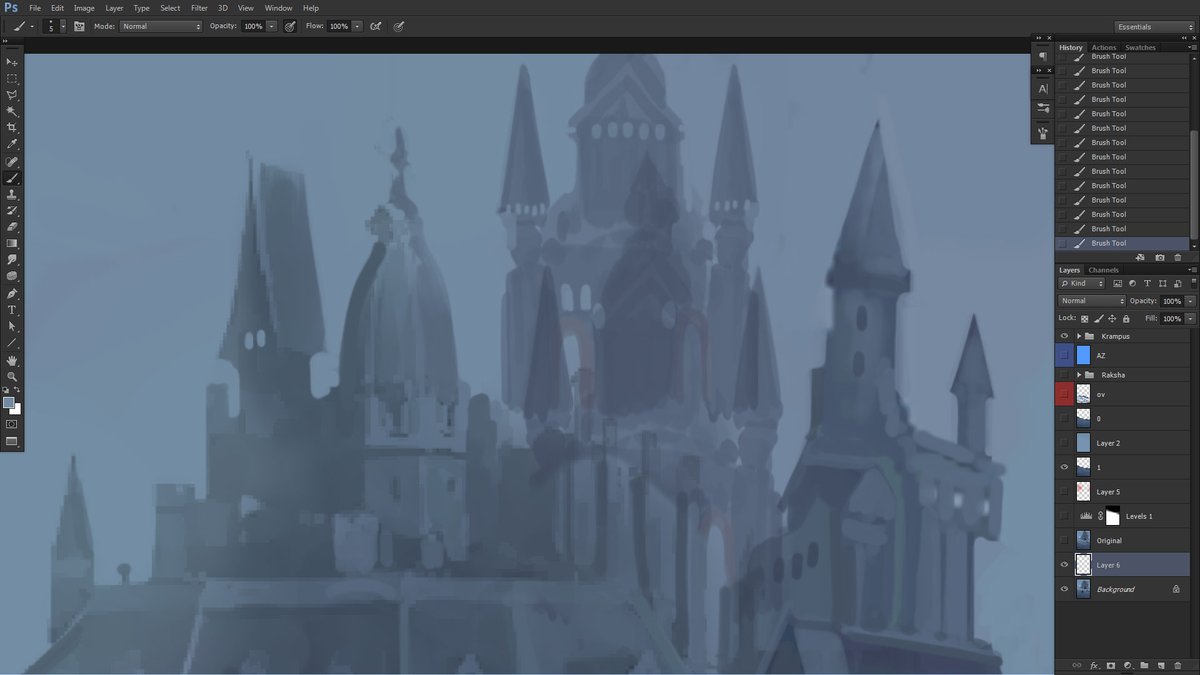Create a new layer from Layers footer
The height and width of the screenshot is (675, 1200).
[x=1161, y=665]
